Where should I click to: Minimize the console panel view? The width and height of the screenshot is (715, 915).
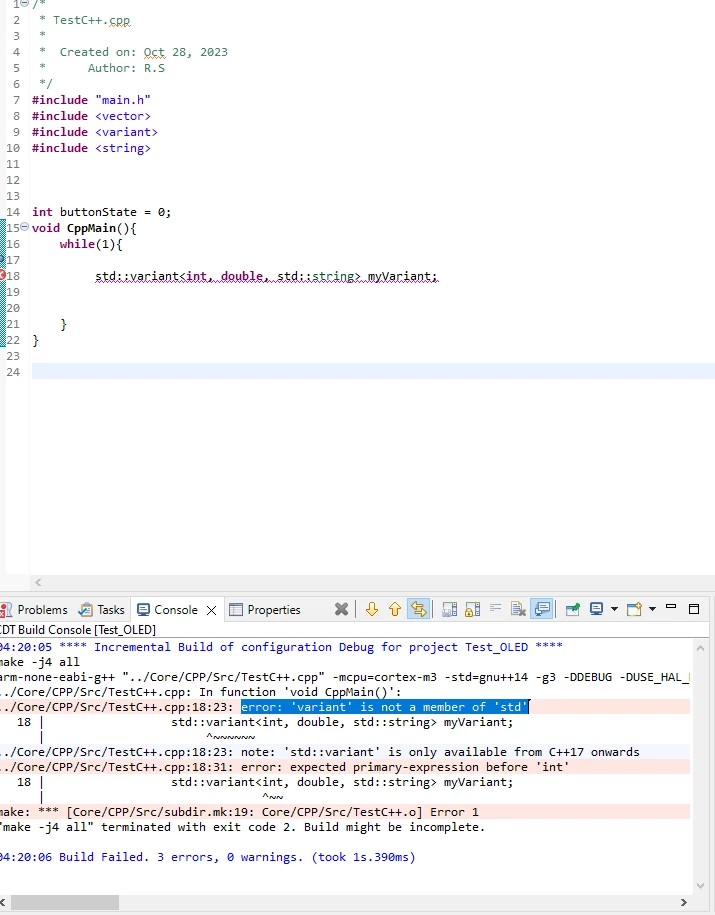[671, 608]
